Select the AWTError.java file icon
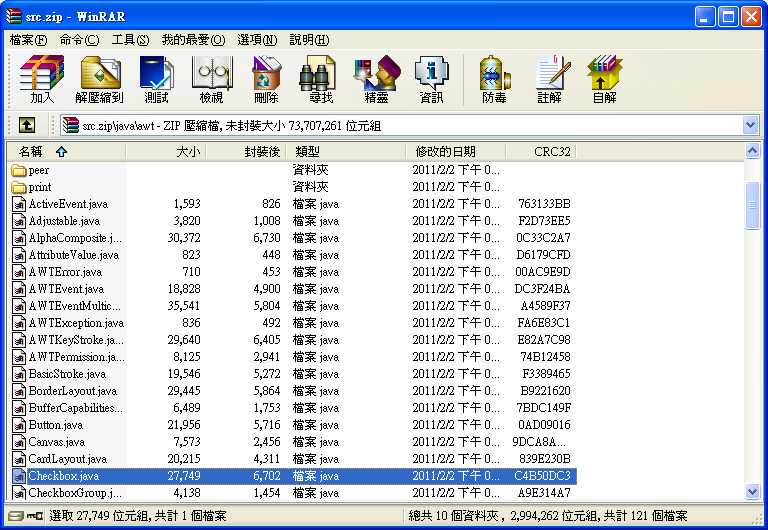Image resolution: width=768 pixels, height=530 pixels. 19,272
